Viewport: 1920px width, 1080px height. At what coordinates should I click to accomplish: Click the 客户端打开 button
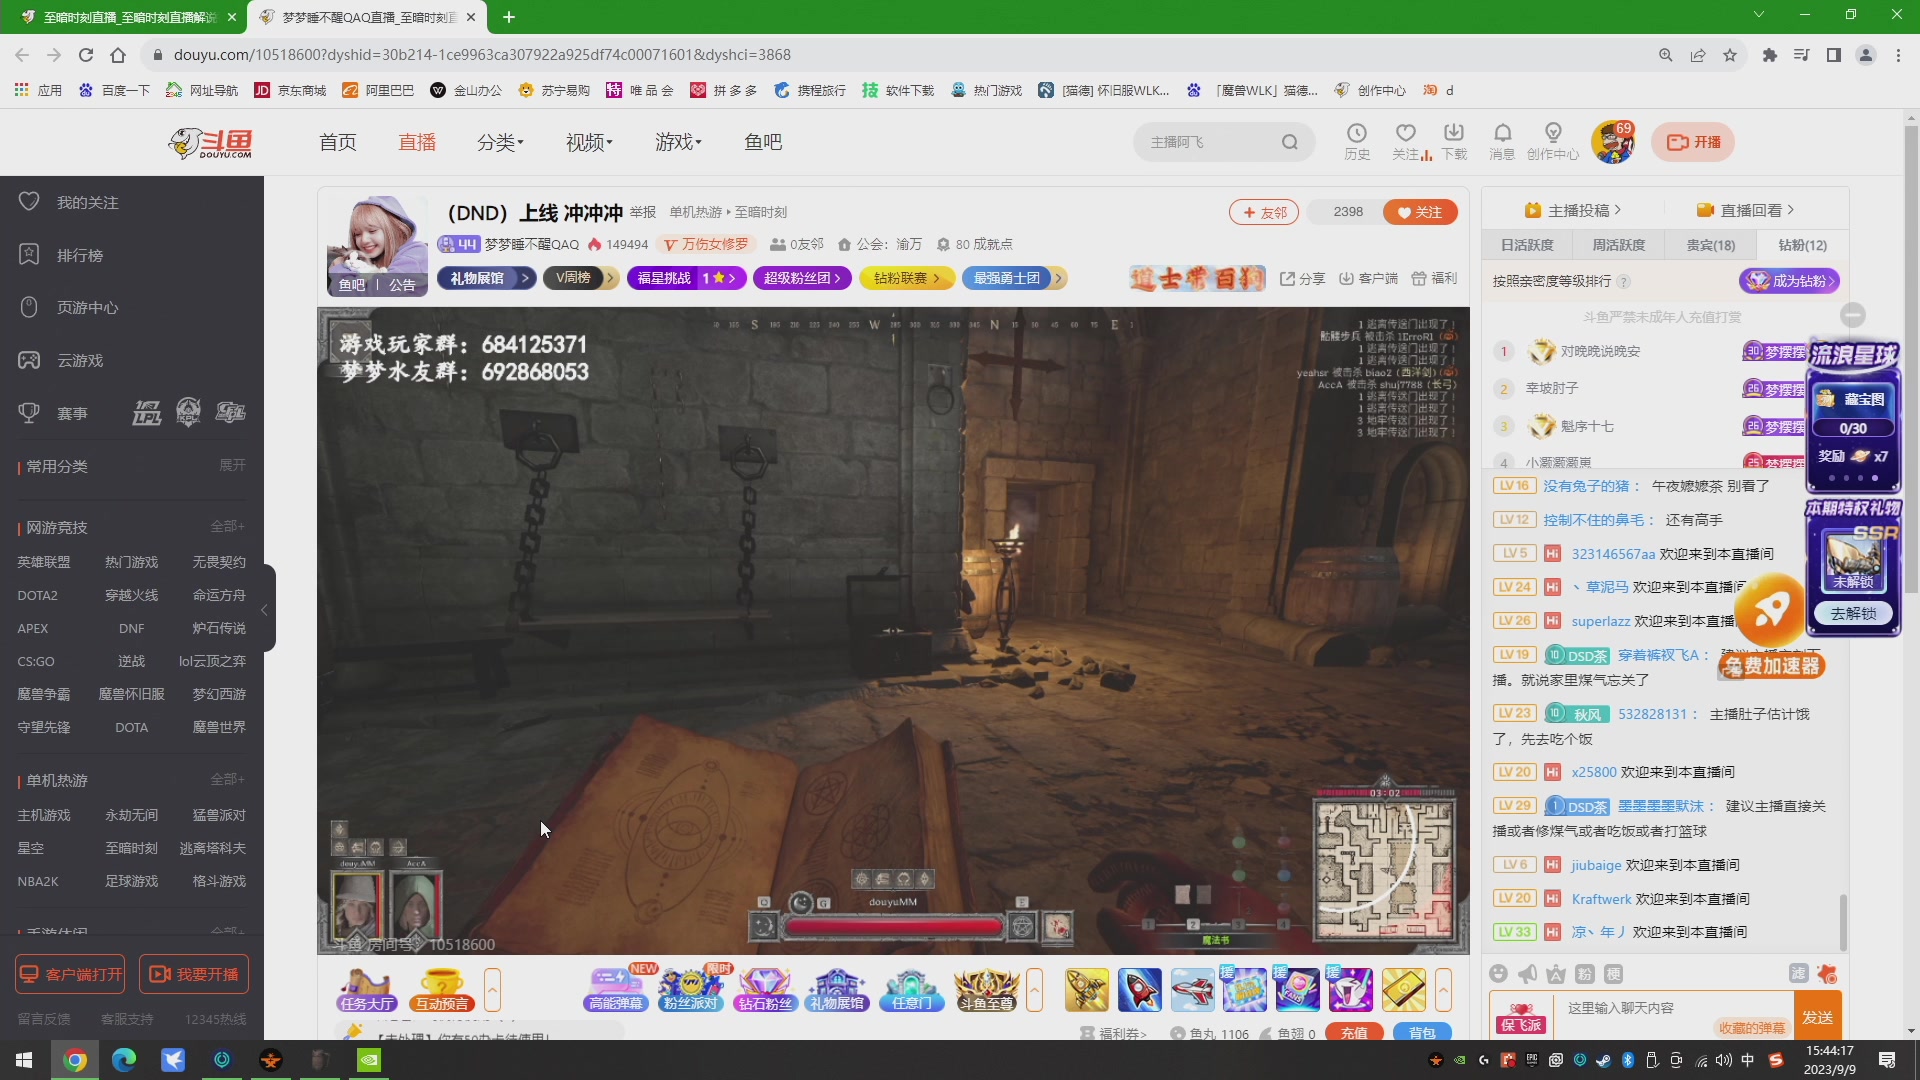pos(70,974)
